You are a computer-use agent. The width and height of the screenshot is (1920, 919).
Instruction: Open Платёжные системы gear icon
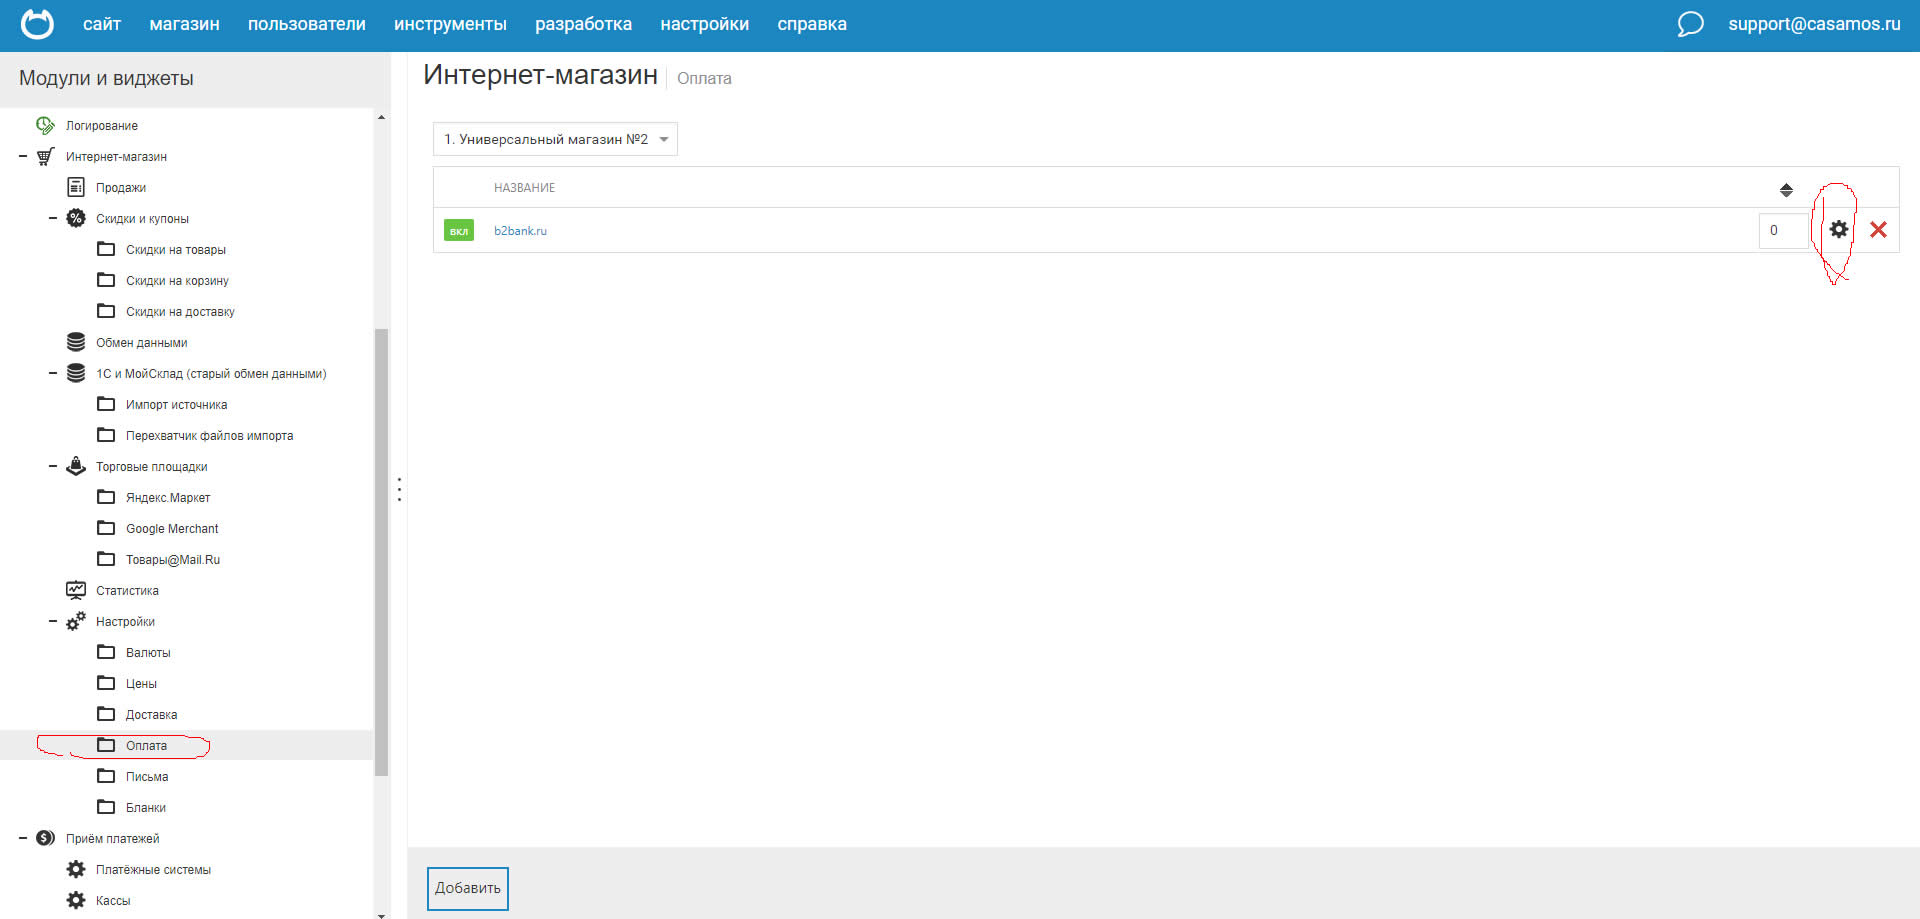point(76,869)
